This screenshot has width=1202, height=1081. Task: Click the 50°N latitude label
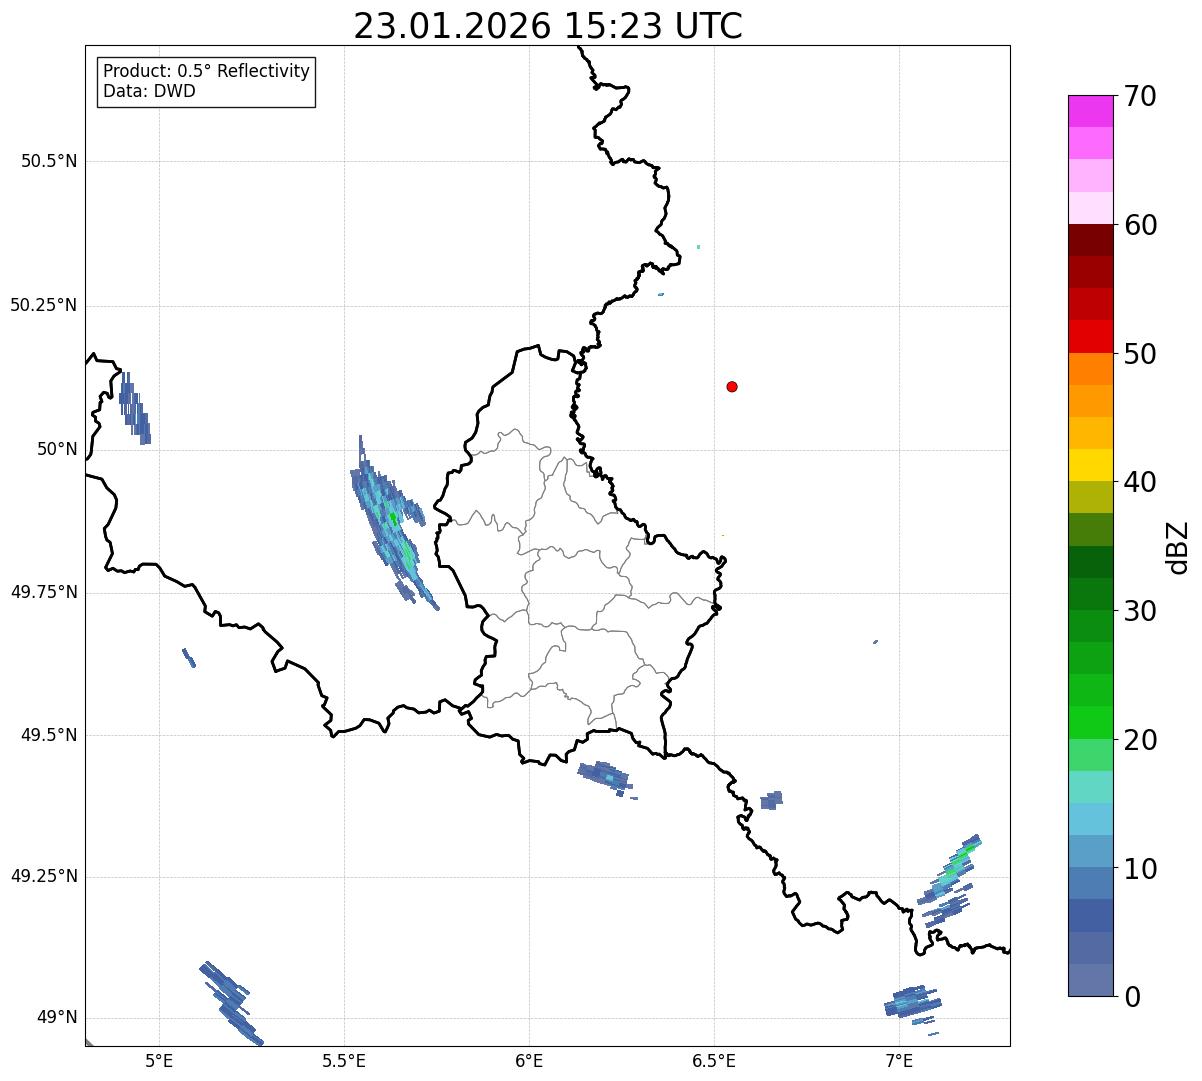pyautogui.click(x=56, y=449)
